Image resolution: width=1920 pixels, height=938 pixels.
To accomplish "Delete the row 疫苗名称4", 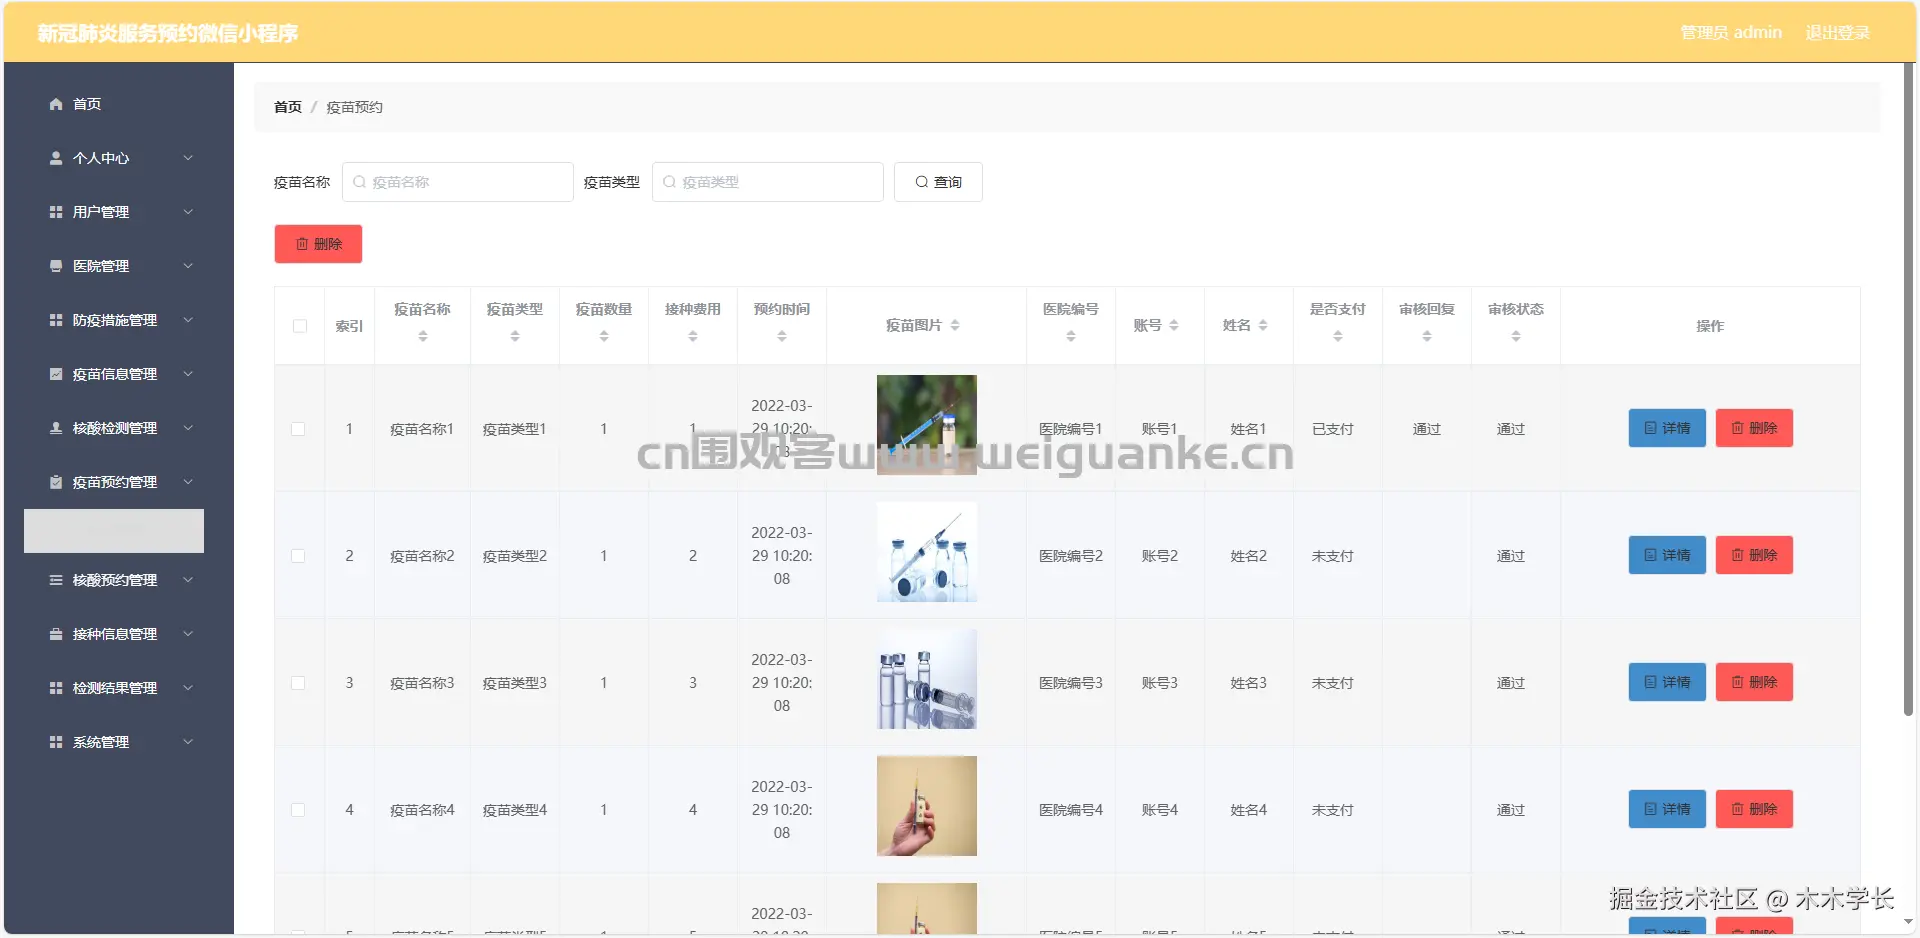I will (x=1754, y=809).
